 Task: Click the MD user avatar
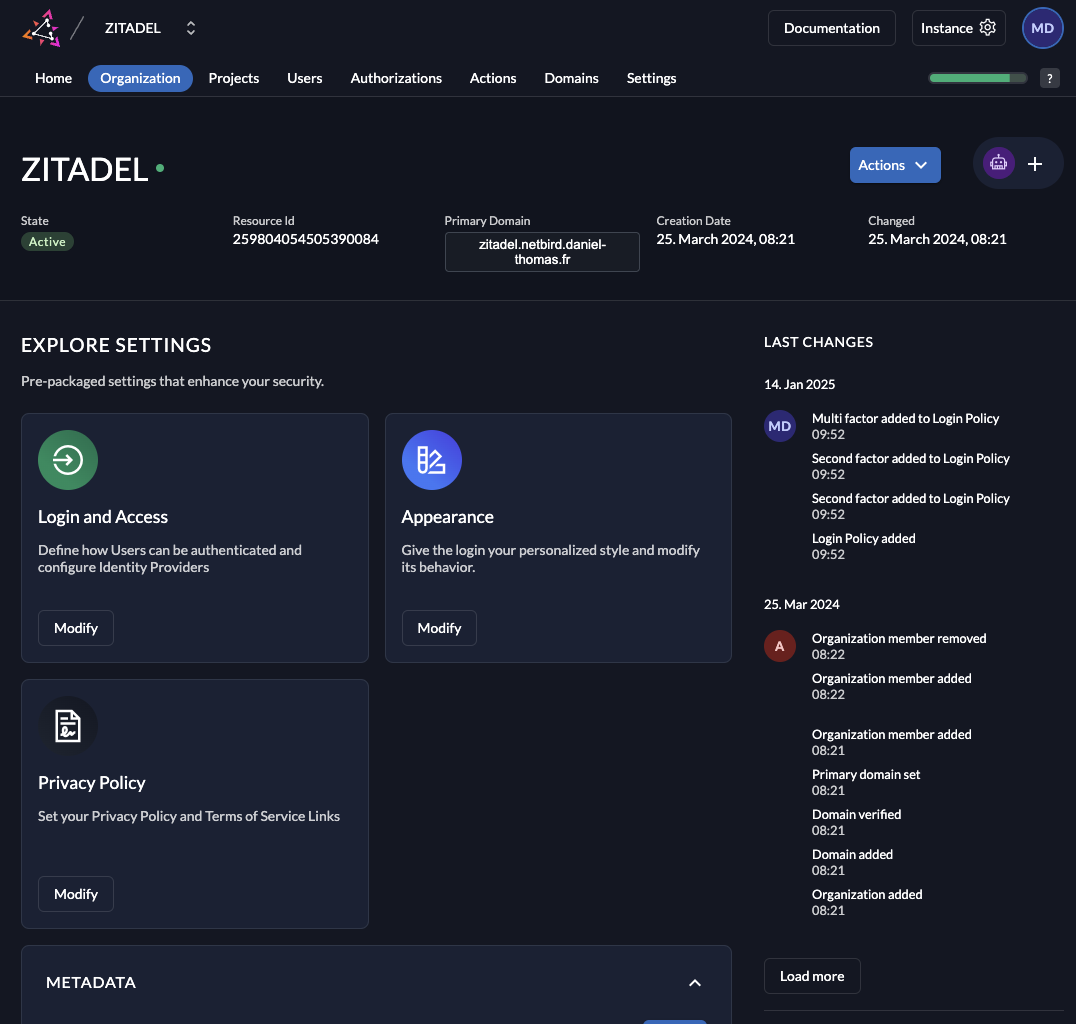(1042, 27)
